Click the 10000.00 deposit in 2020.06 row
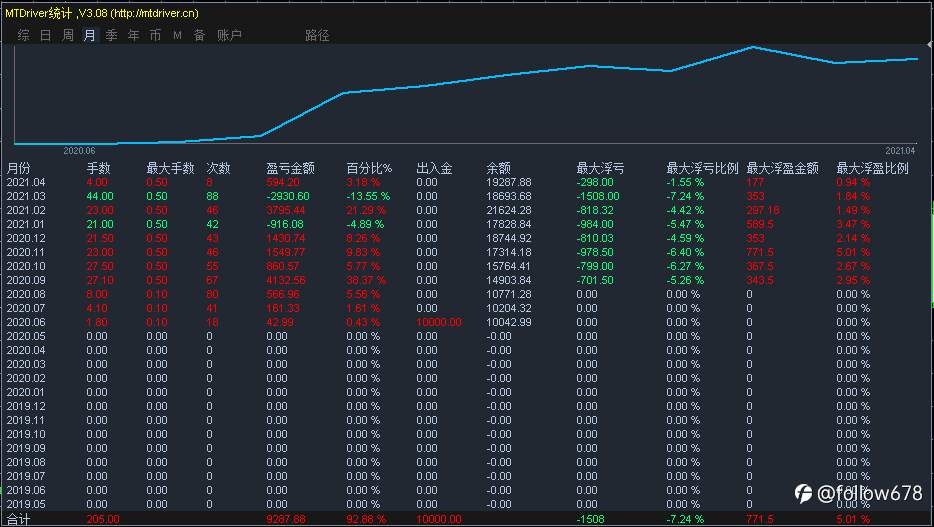934x527 pixels. coord(439,322)
